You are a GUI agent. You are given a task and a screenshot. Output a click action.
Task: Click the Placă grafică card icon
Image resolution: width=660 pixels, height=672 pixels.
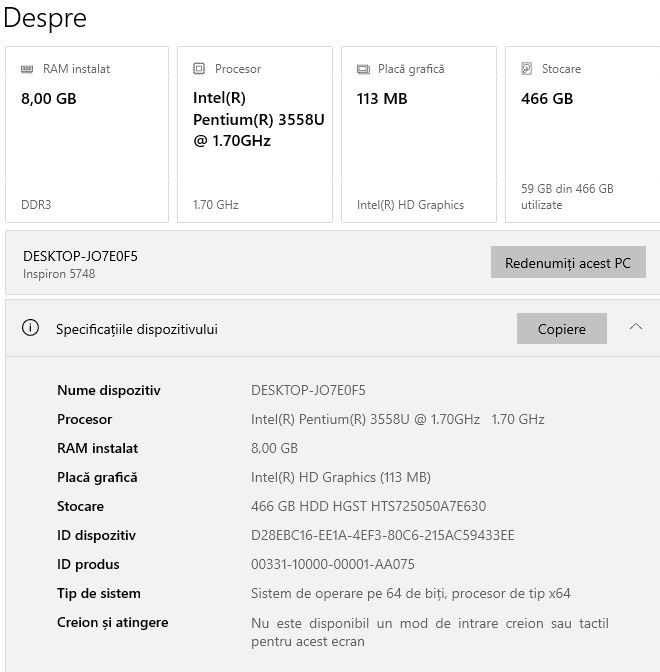tap(363, 69)
